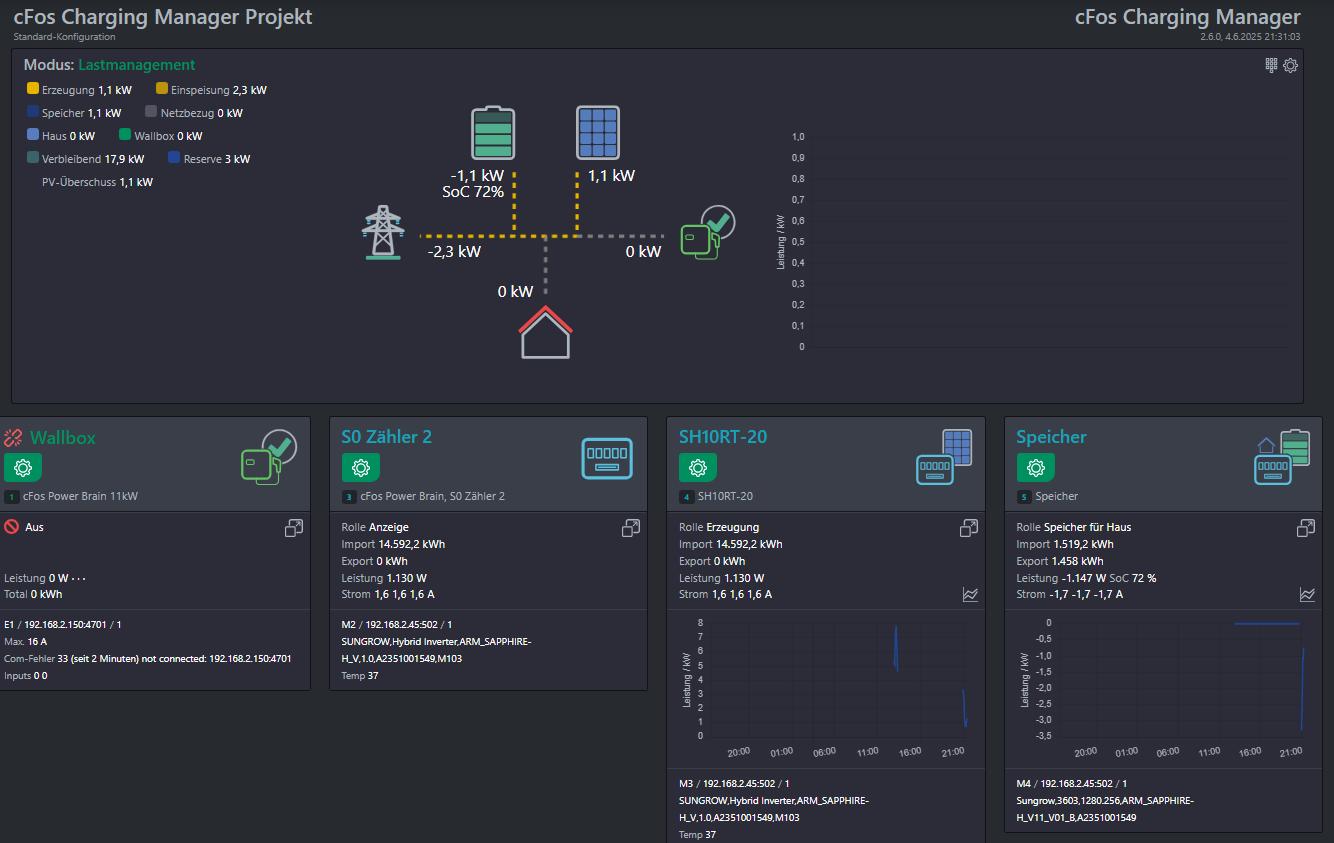The width and height of the screenshot is (1334, 843).
Task: Click the Standard-Konfiguration subtitle
Action: (64, 37)
